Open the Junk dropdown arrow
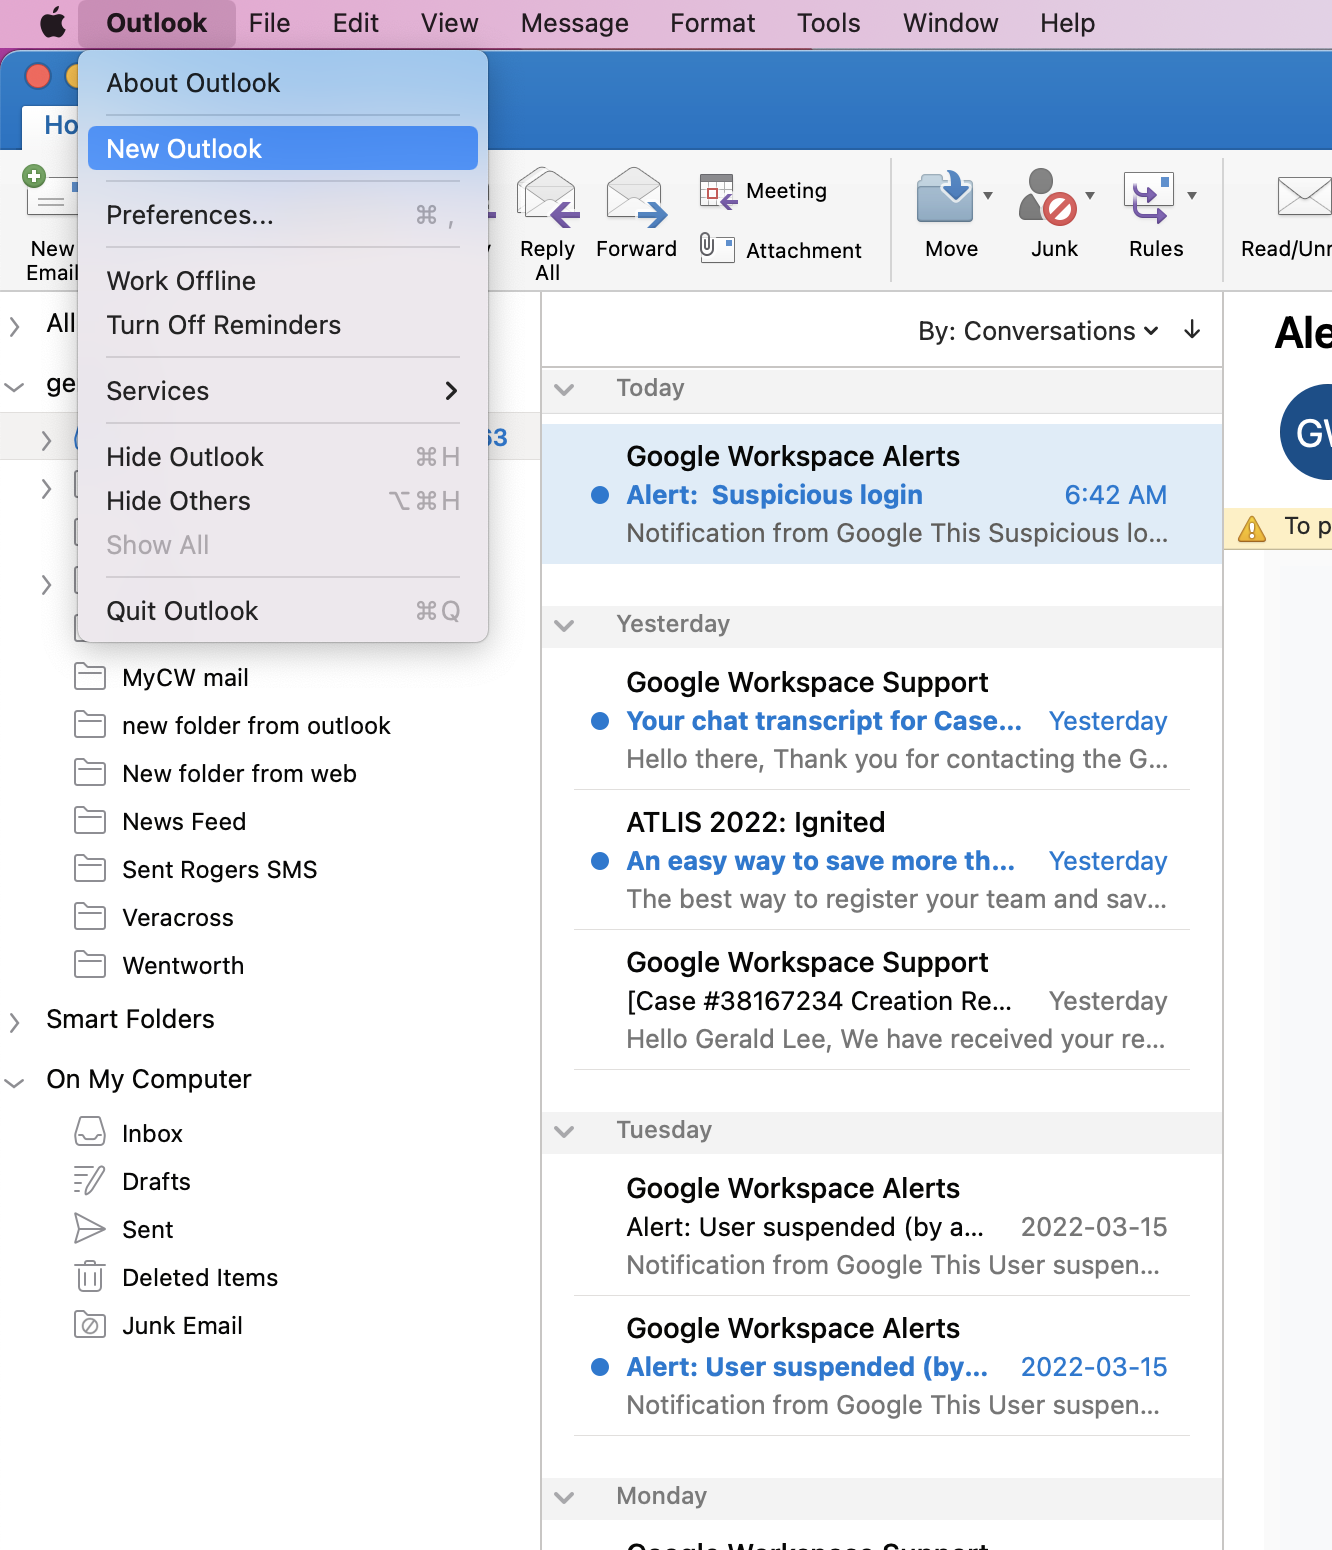 [1090, 196]
